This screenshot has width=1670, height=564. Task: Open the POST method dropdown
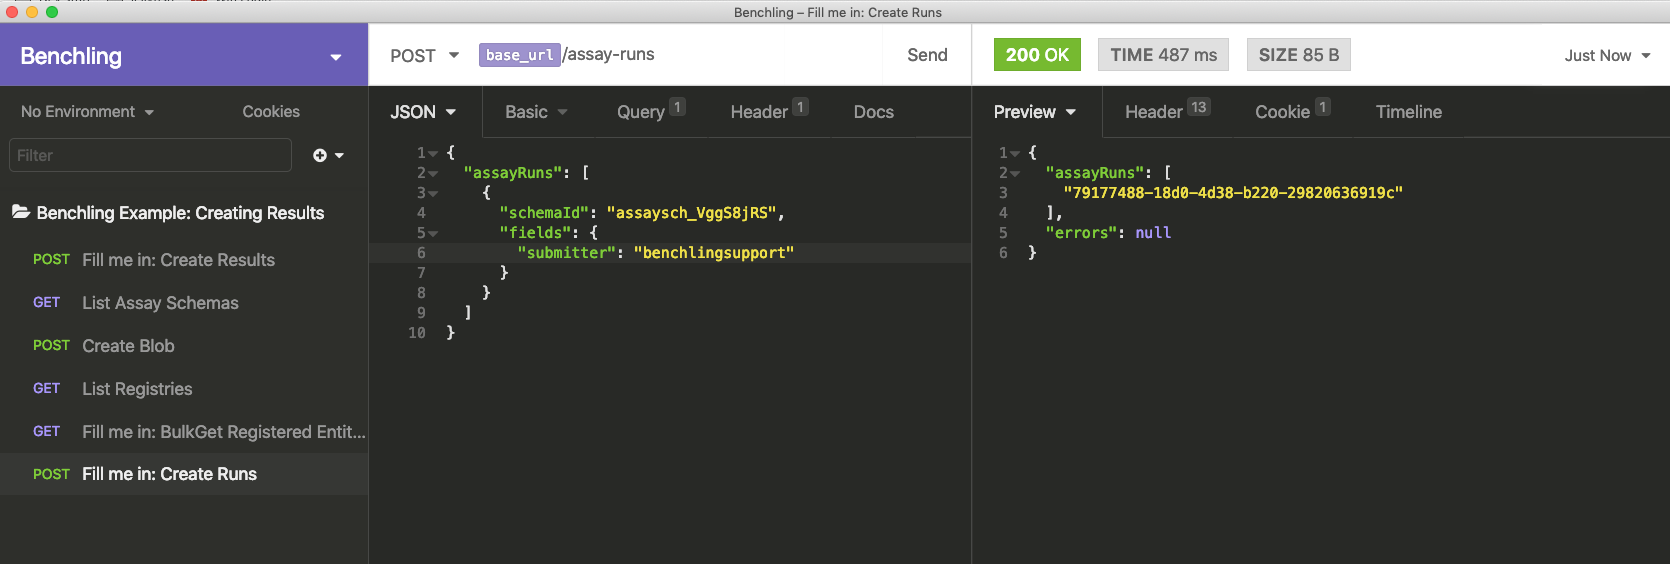coord(424,55)
